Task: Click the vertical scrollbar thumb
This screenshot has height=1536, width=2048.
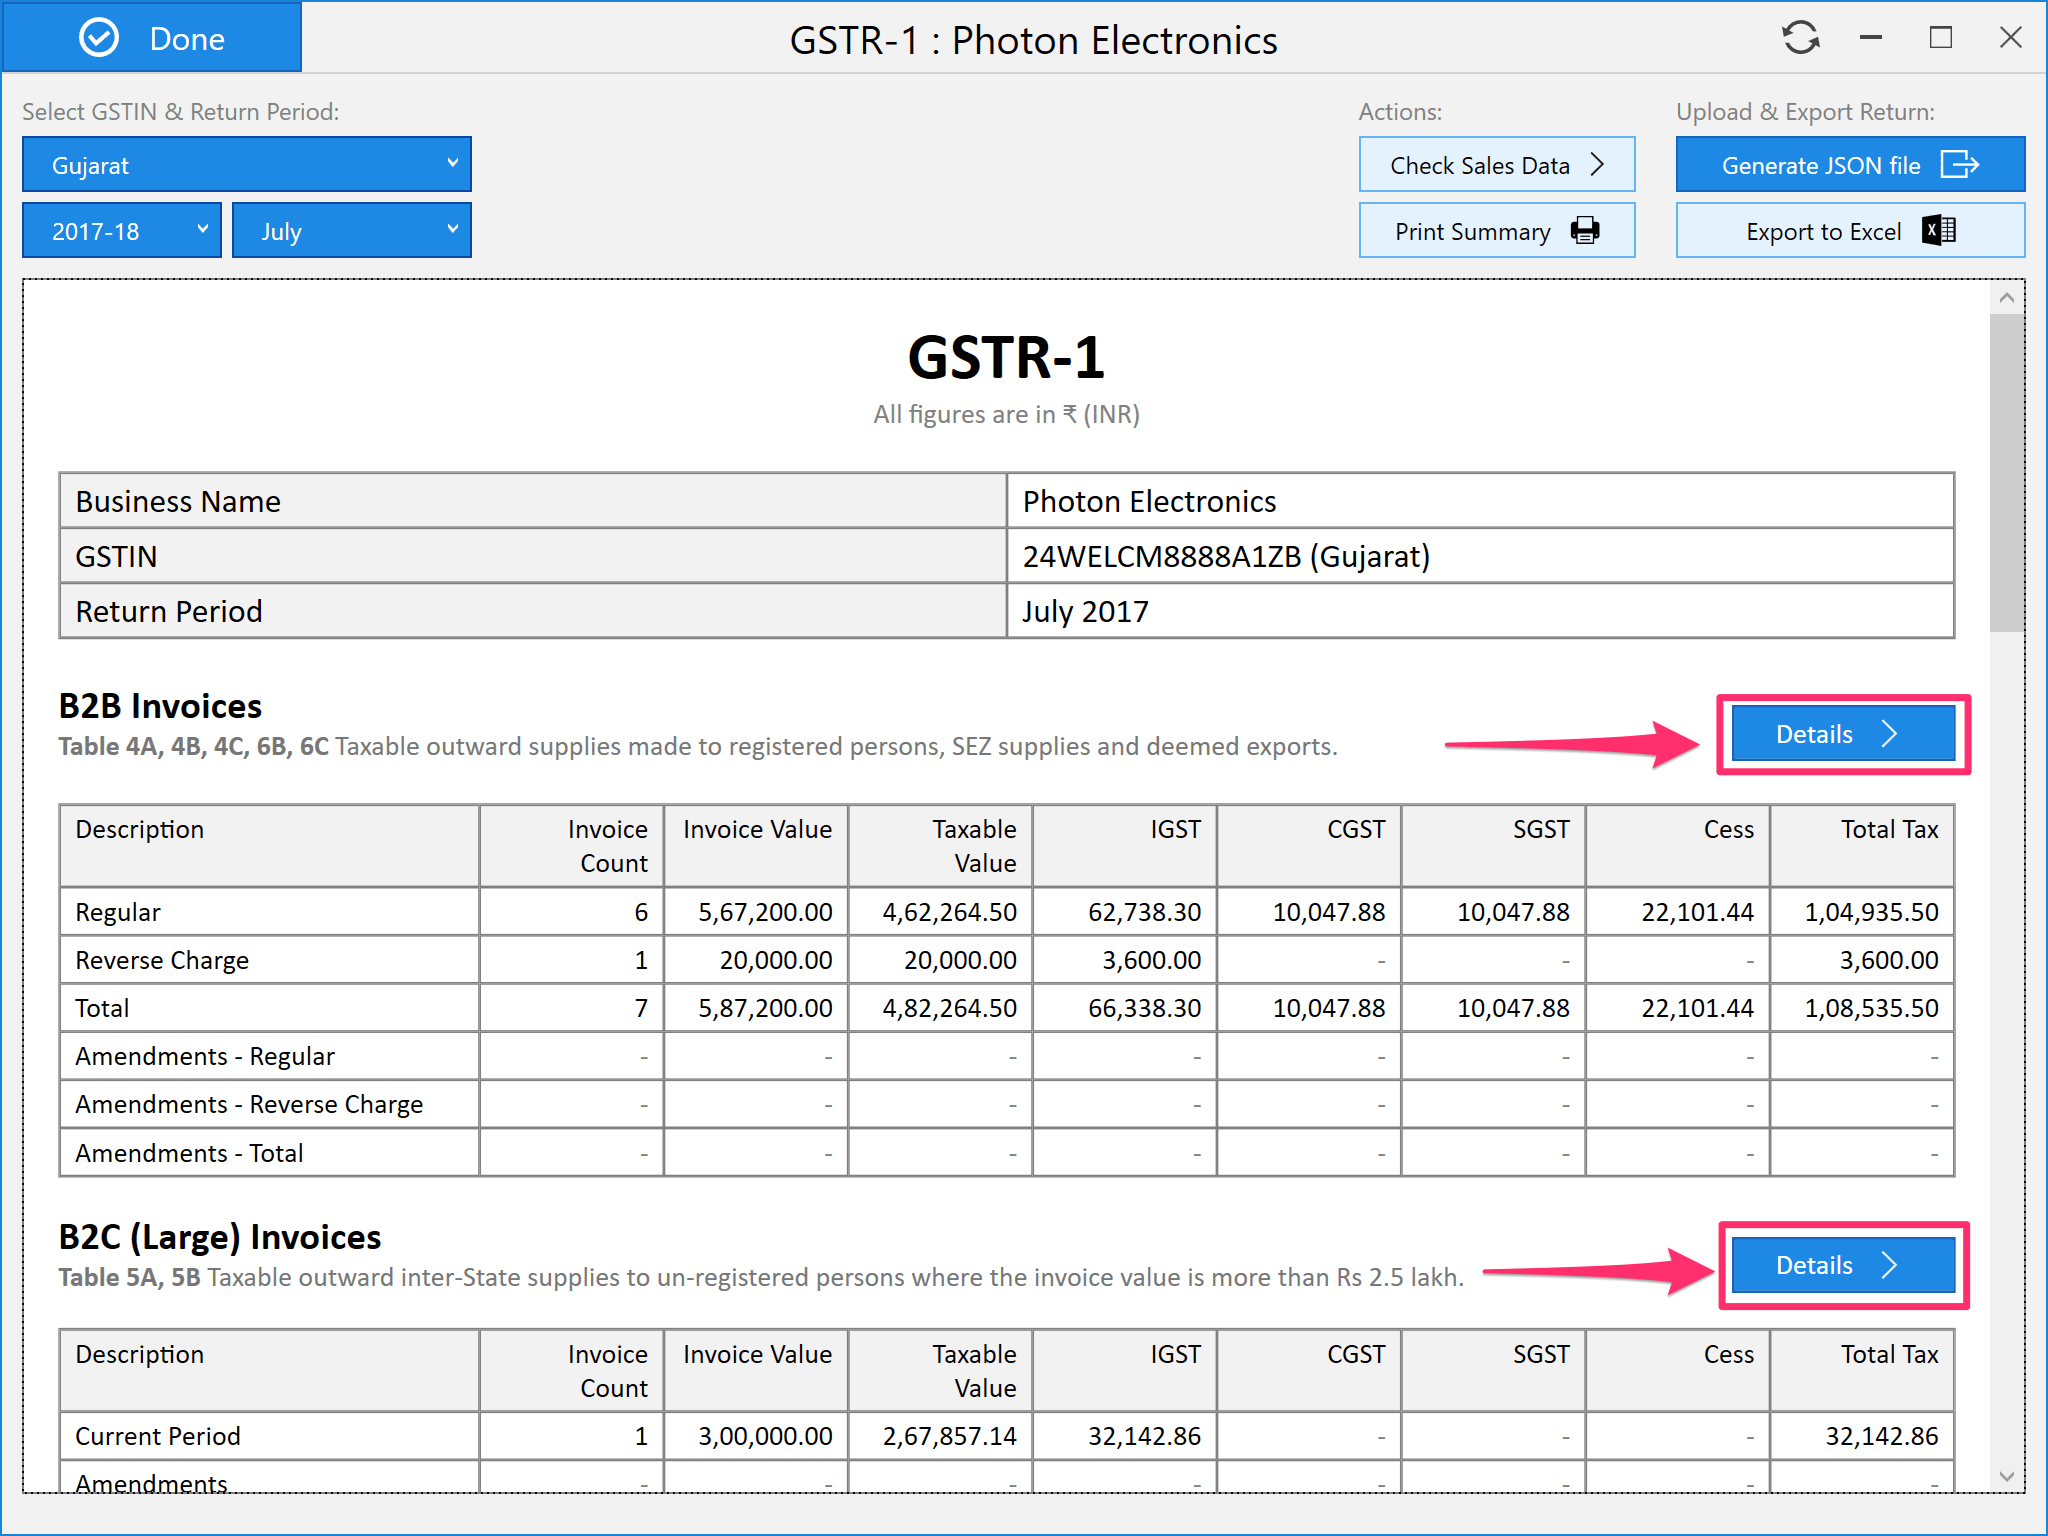Action: tap(2006, 470)
